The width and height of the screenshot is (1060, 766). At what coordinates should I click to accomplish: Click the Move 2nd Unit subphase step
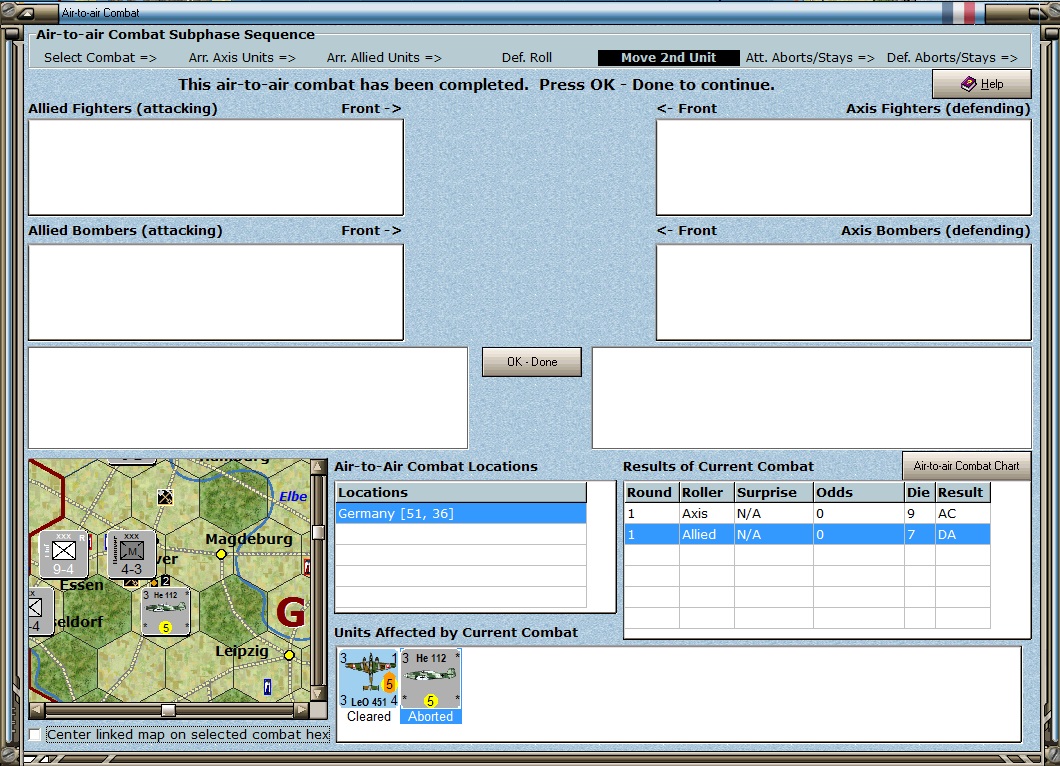click(668, 58)
